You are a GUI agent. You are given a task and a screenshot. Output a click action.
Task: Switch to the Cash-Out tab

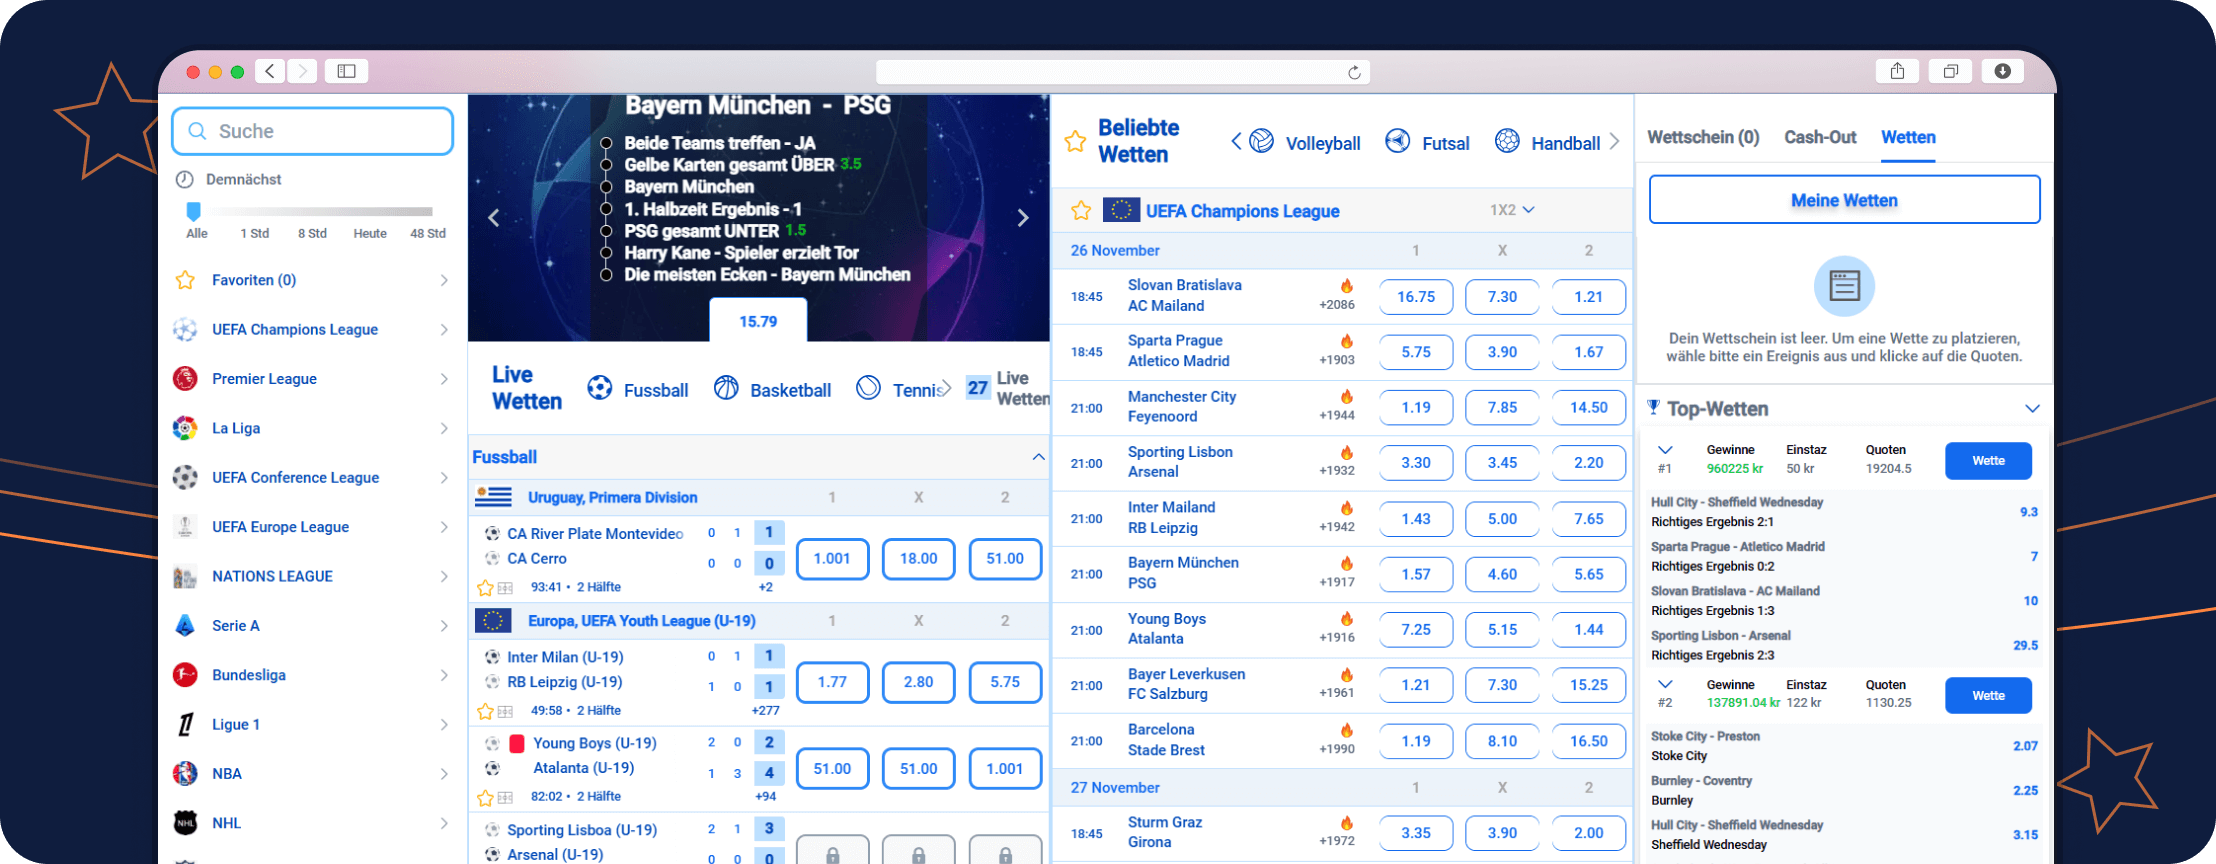1820,137
